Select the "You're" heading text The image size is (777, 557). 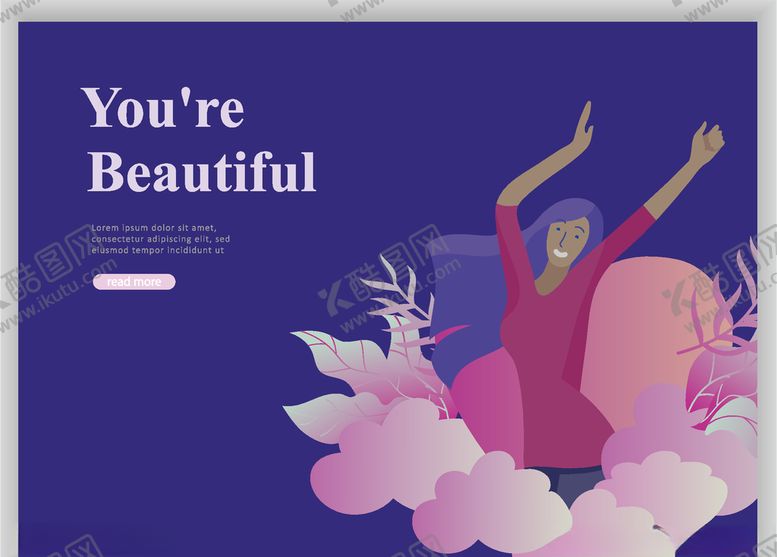coord(163,108)
